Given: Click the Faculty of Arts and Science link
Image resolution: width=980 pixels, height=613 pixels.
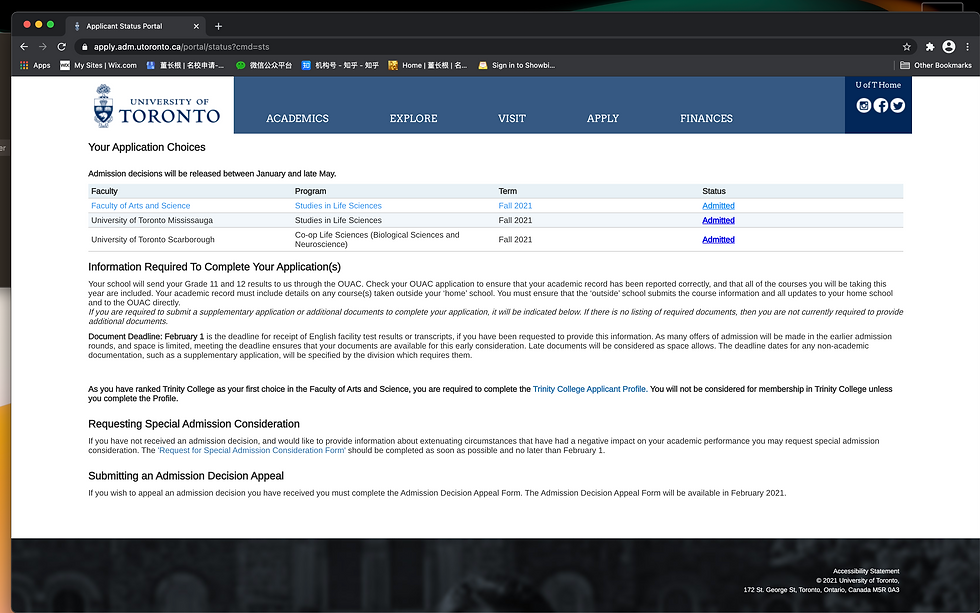Looking at the screenshot, I should tap(141, 206).
